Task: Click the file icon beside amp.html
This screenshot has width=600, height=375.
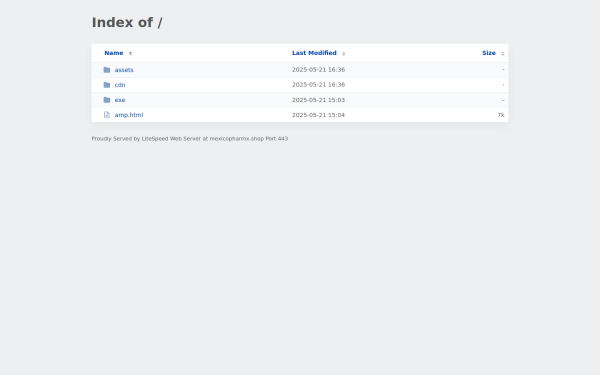Action: [107, 115]
